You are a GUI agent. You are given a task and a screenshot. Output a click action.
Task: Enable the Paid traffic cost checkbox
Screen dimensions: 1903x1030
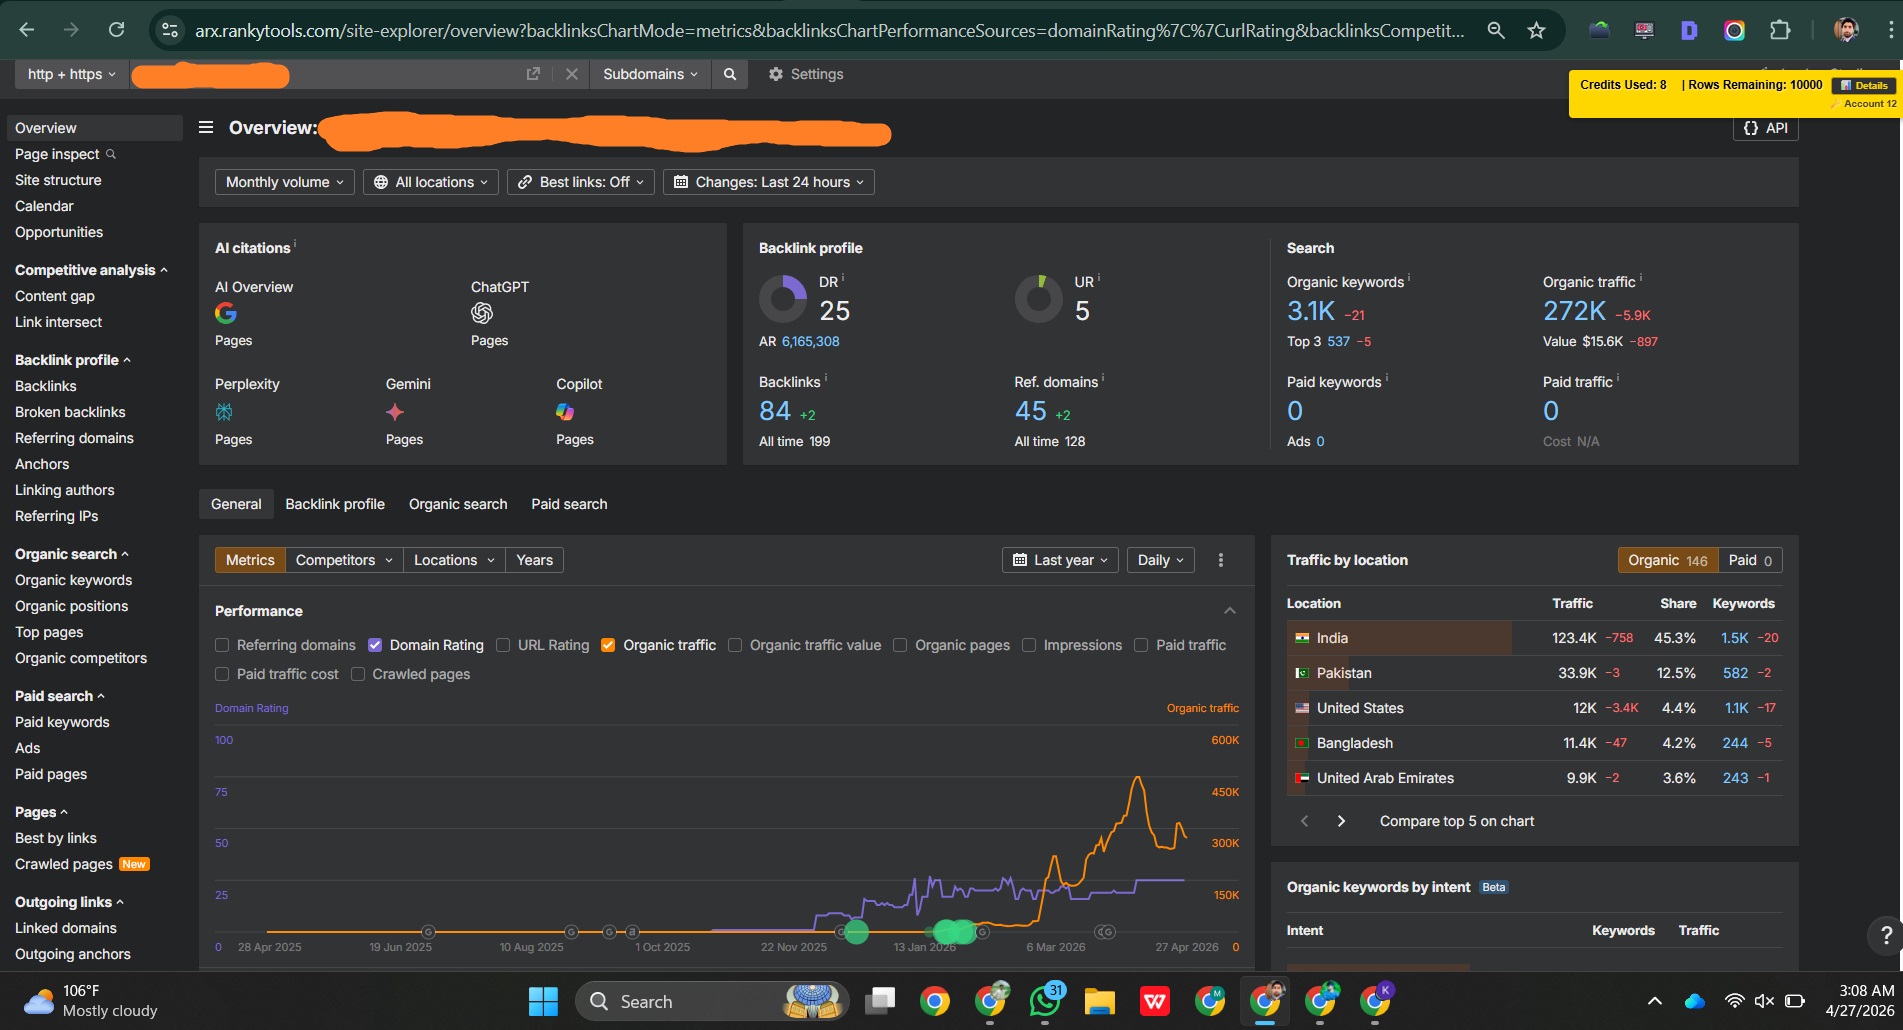pyautogui.click(x=222, y=674)
